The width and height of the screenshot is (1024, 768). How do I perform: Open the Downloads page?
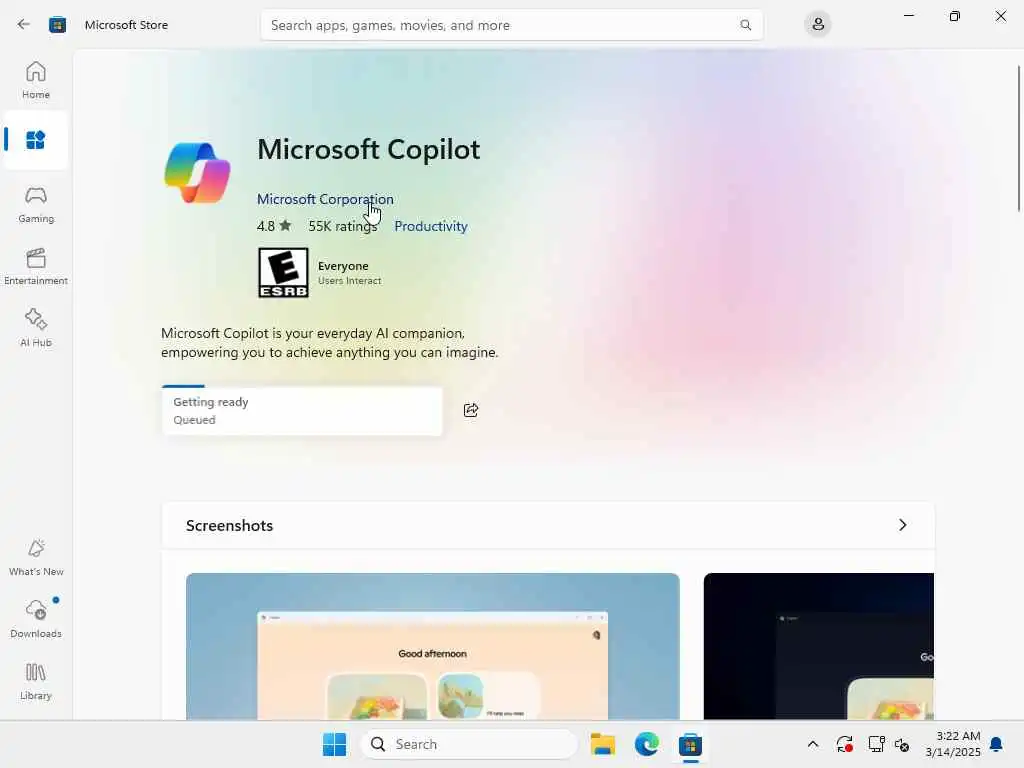[36, 619]
